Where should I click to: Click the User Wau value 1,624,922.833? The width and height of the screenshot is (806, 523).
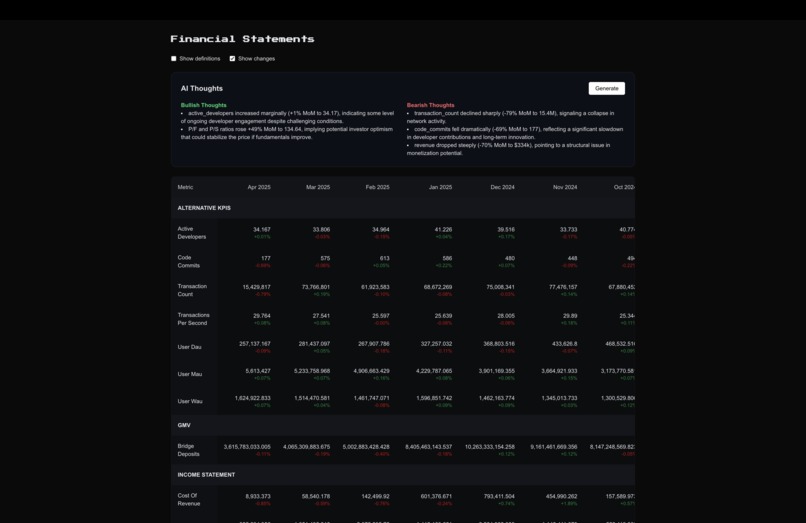pos(253,398)
